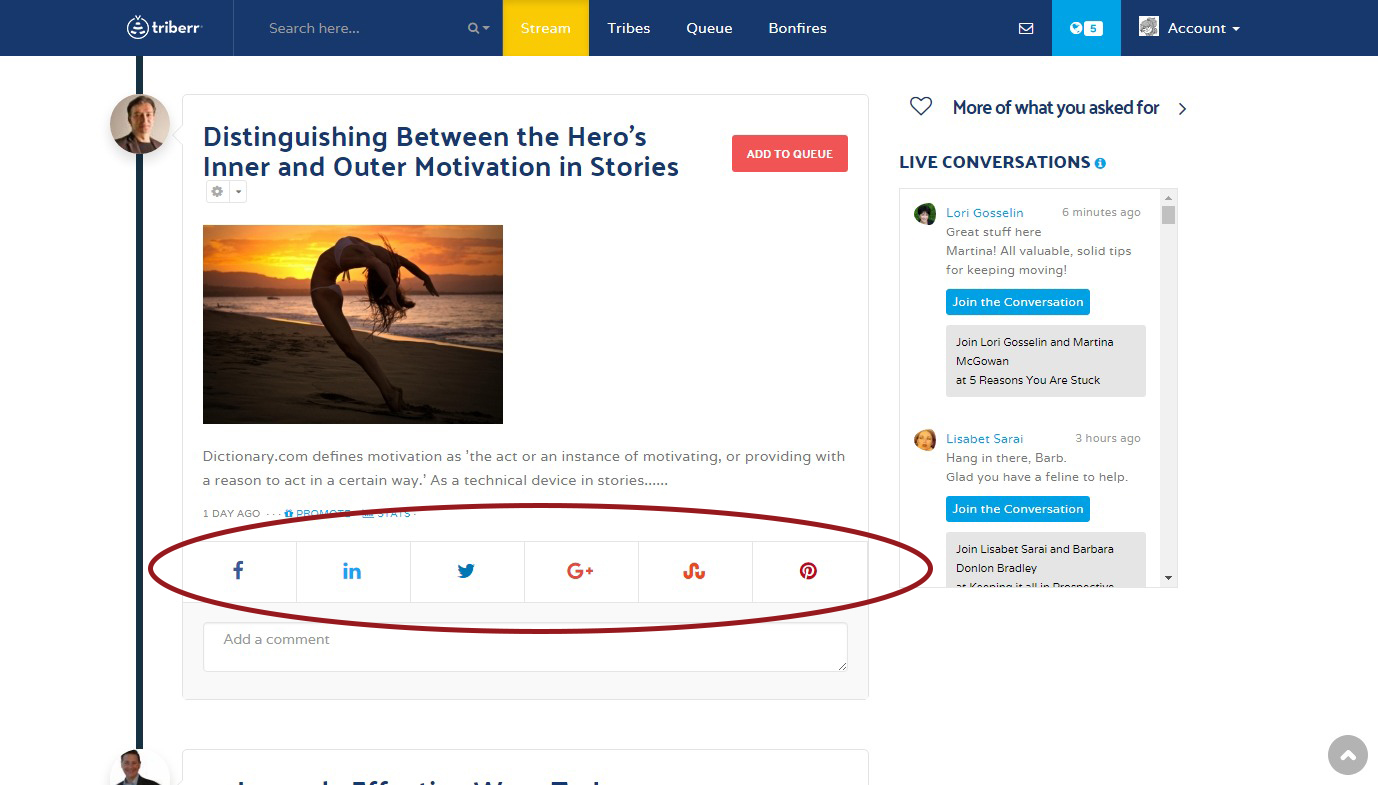This screenshot has width=1378, height=785.
Task: Join the Conversation with Lori Gosselin
Action: point(1017,302)
